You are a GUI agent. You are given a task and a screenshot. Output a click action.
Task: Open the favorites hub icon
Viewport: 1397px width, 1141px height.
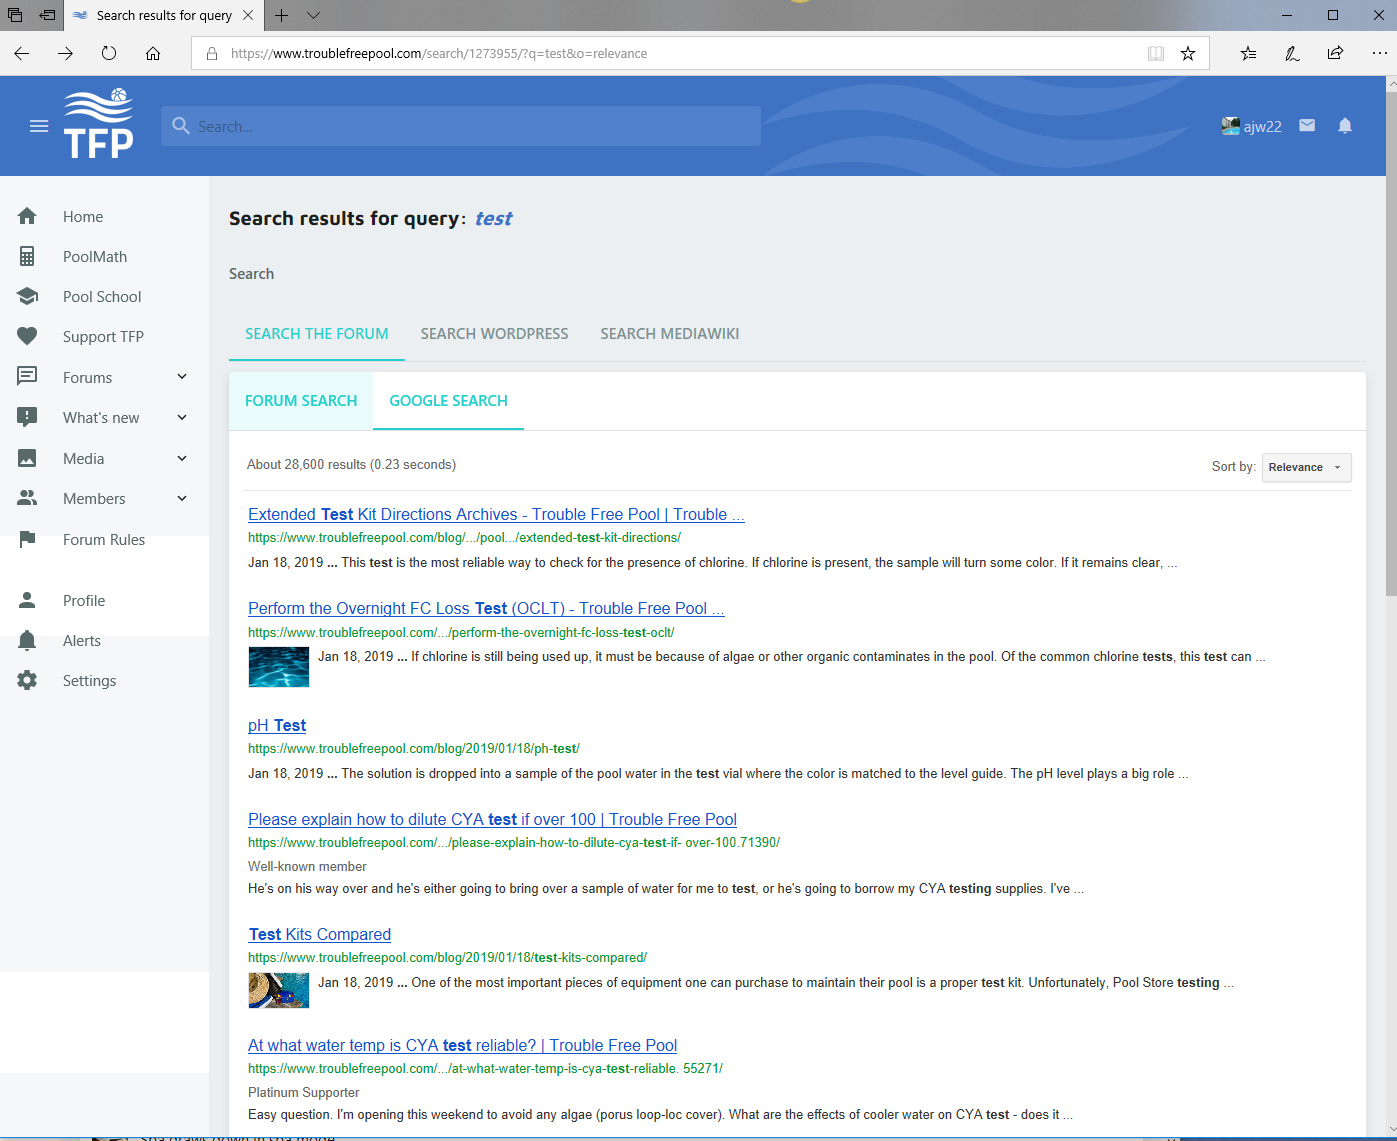click(x=1248, y=53)
